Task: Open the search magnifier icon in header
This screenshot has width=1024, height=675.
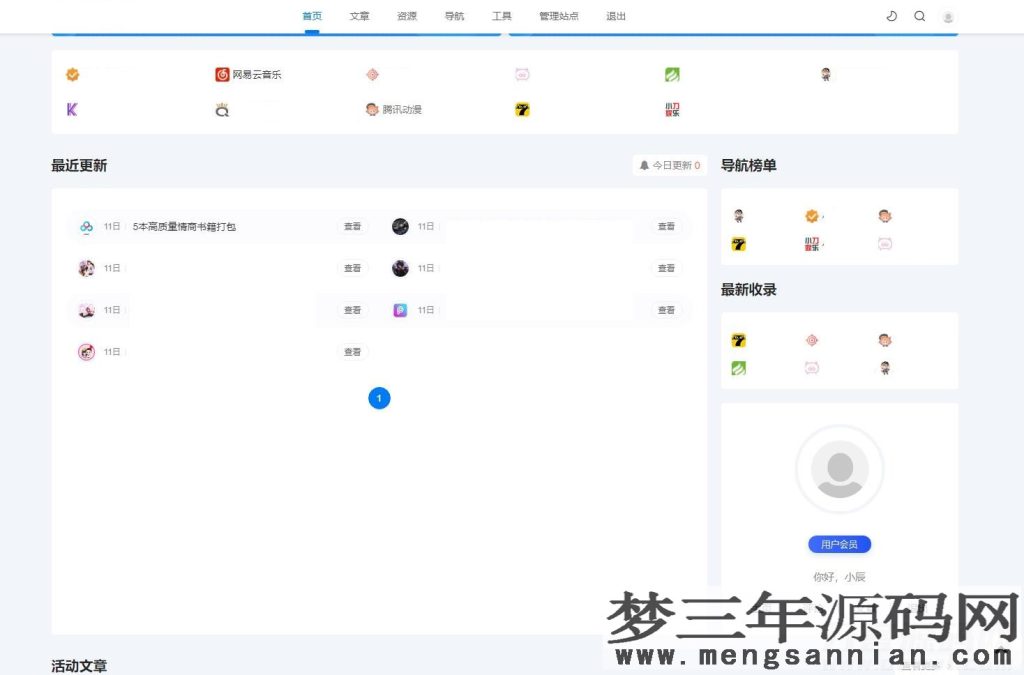Action: (x=919, y=16)
